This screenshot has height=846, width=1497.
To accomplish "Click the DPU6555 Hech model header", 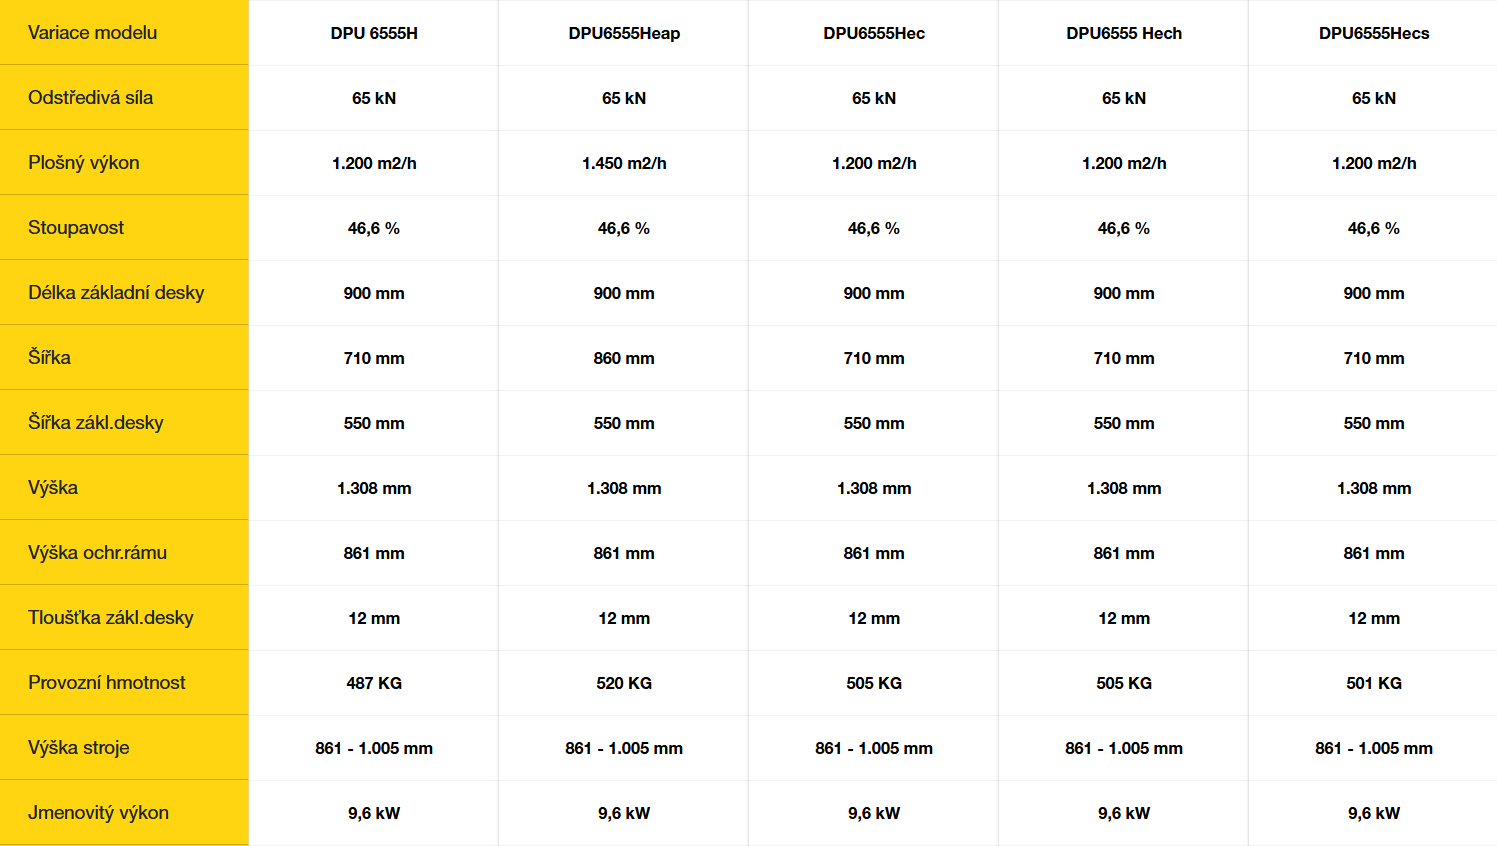I will (1124, 33).
